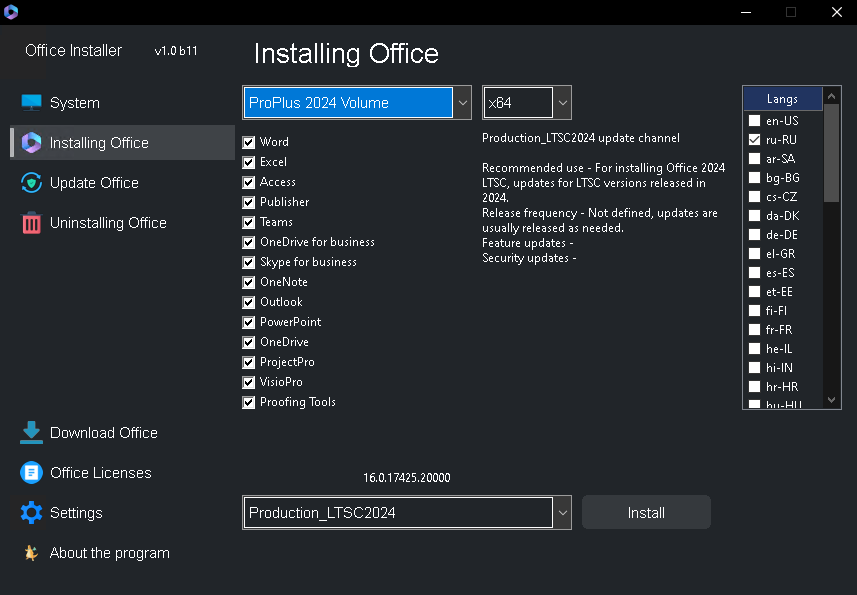Screen dimensions: 857x595
Task: Uncheck the Outlook component
Action: [249, 302]
